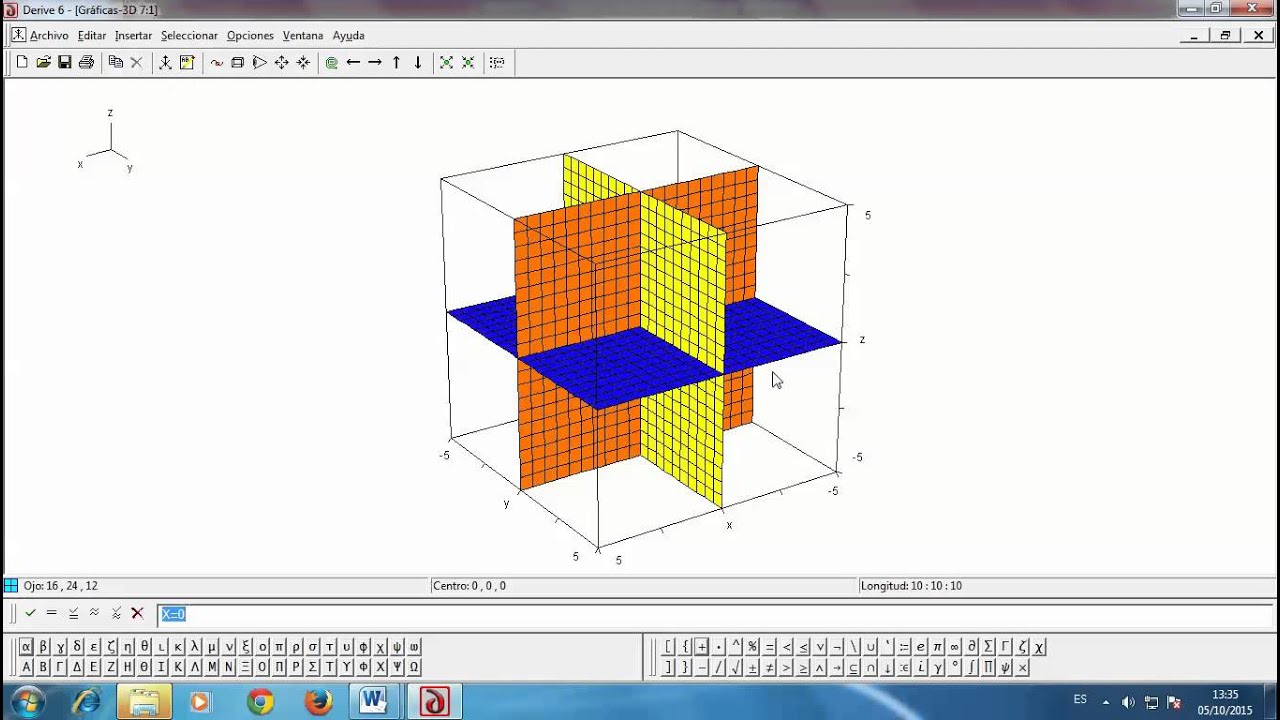Open the Archivo menu

click(49, 35)
